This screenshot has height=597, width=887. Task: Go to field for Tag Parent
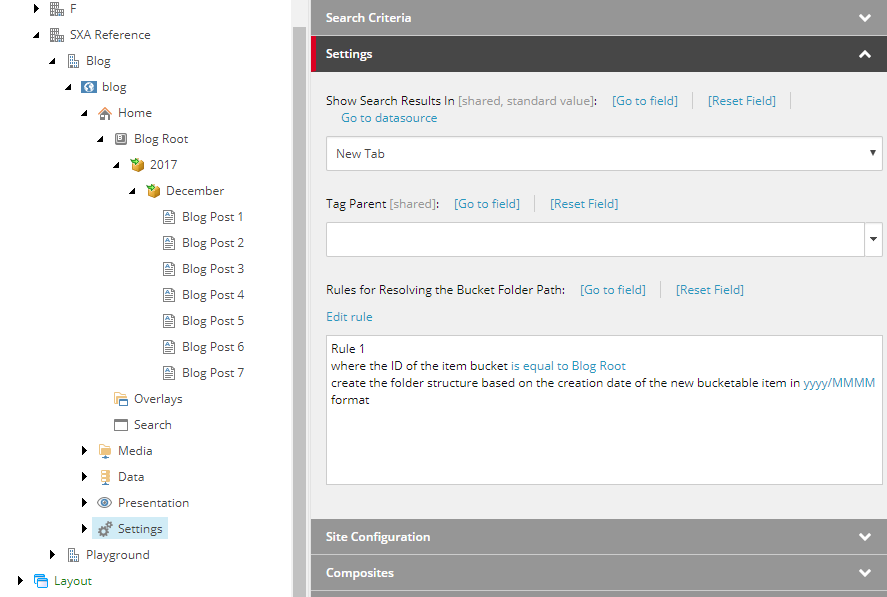[x=487, y=204]
